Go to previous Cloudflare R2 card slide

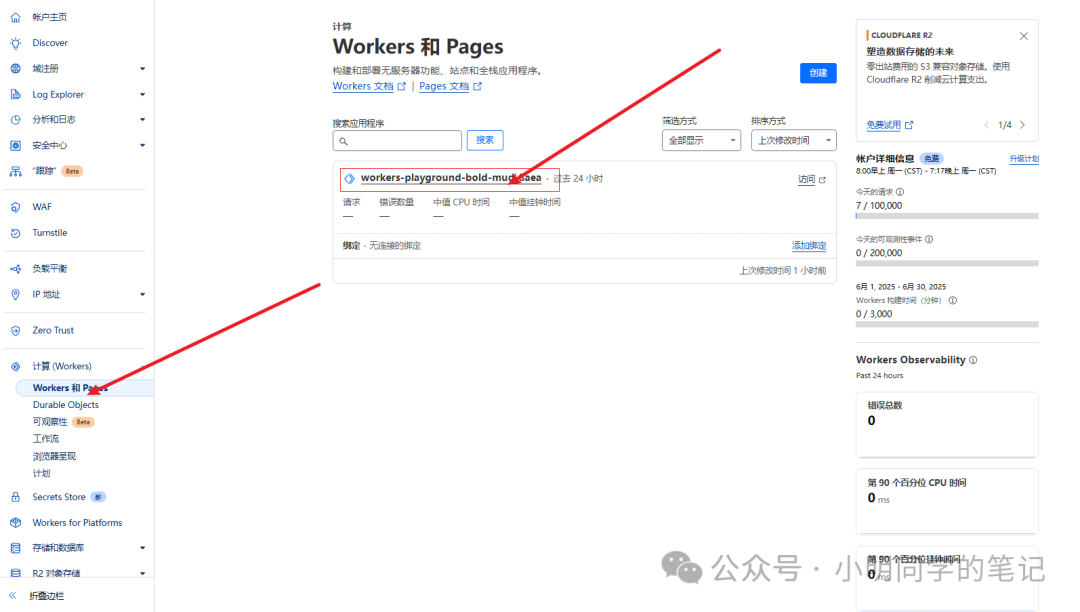pos(987,125)
